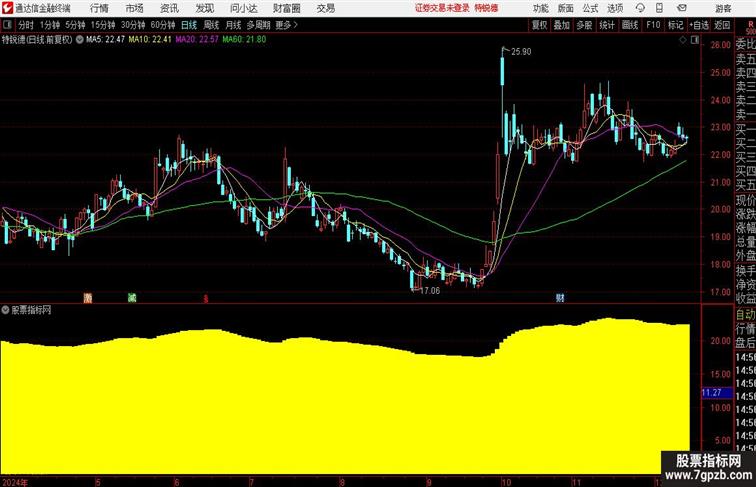
Task: Switch to 1分钟 period tab
Action: (x=49, y=25)
